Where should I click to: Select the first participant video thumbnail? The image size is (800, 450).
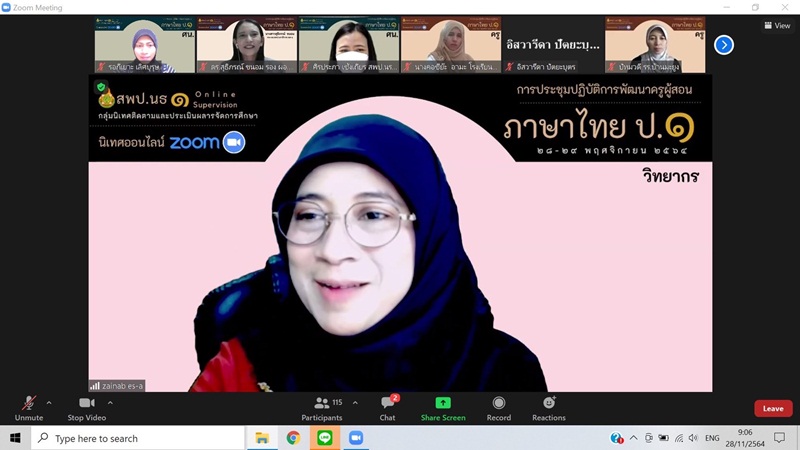coord(144,46)
